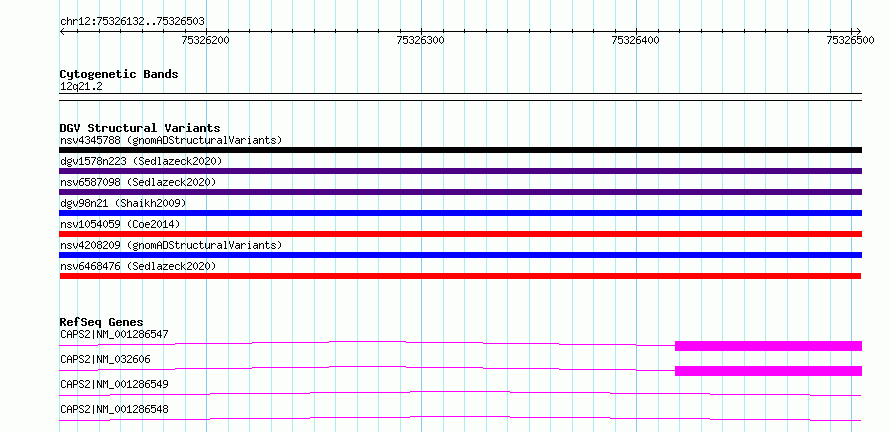Click the DGV Structural Variants track title
The height and width of the screenshot is (432, 890).
[x=140, y=128]
